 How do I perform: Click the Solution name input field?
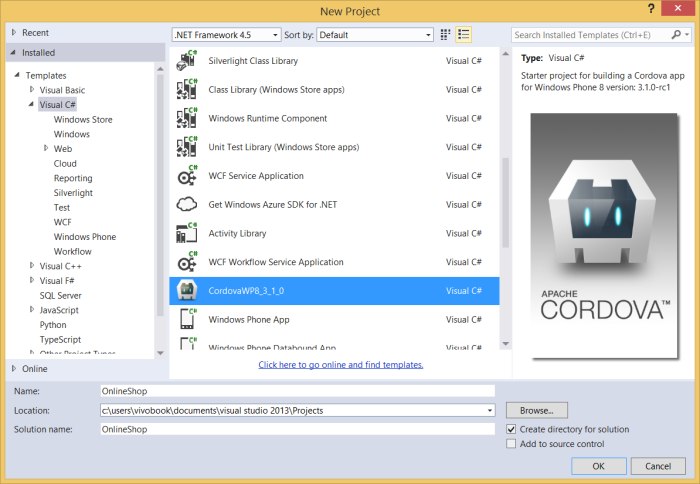[x=297, y=429]
